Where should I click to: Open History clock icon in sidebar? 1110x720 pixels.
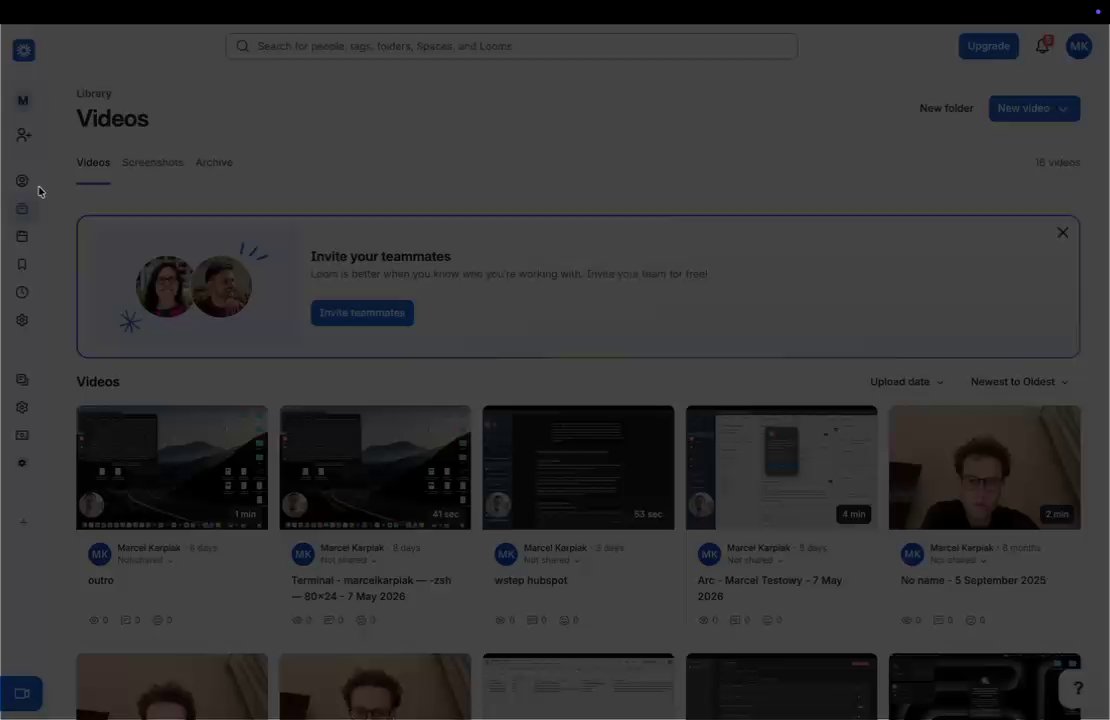(x=22, y=292)
